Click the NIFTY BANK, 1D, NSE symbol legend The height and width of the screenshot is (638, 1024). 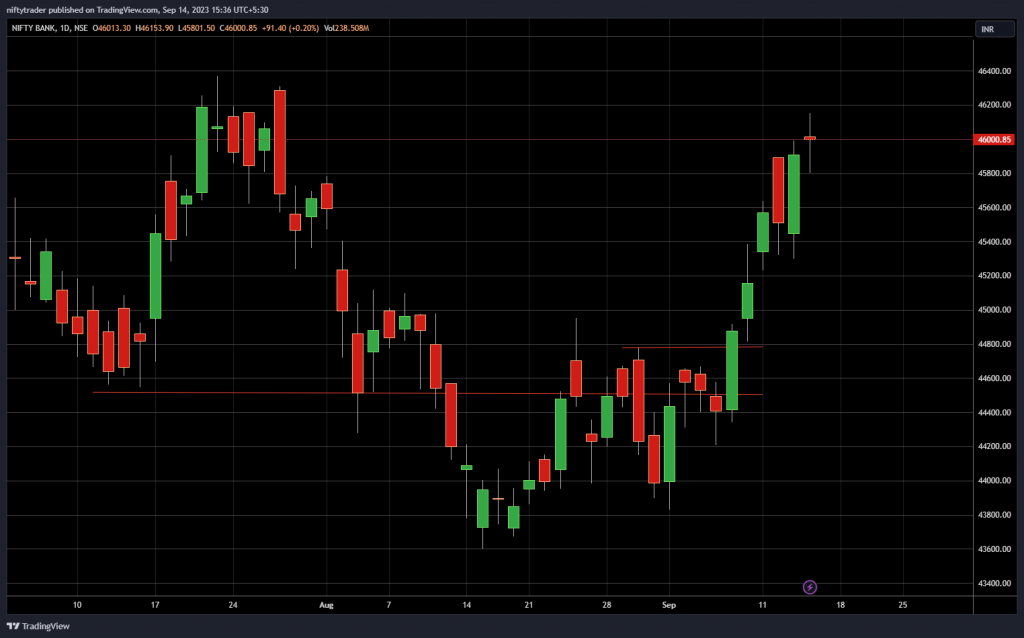(50, 28)
